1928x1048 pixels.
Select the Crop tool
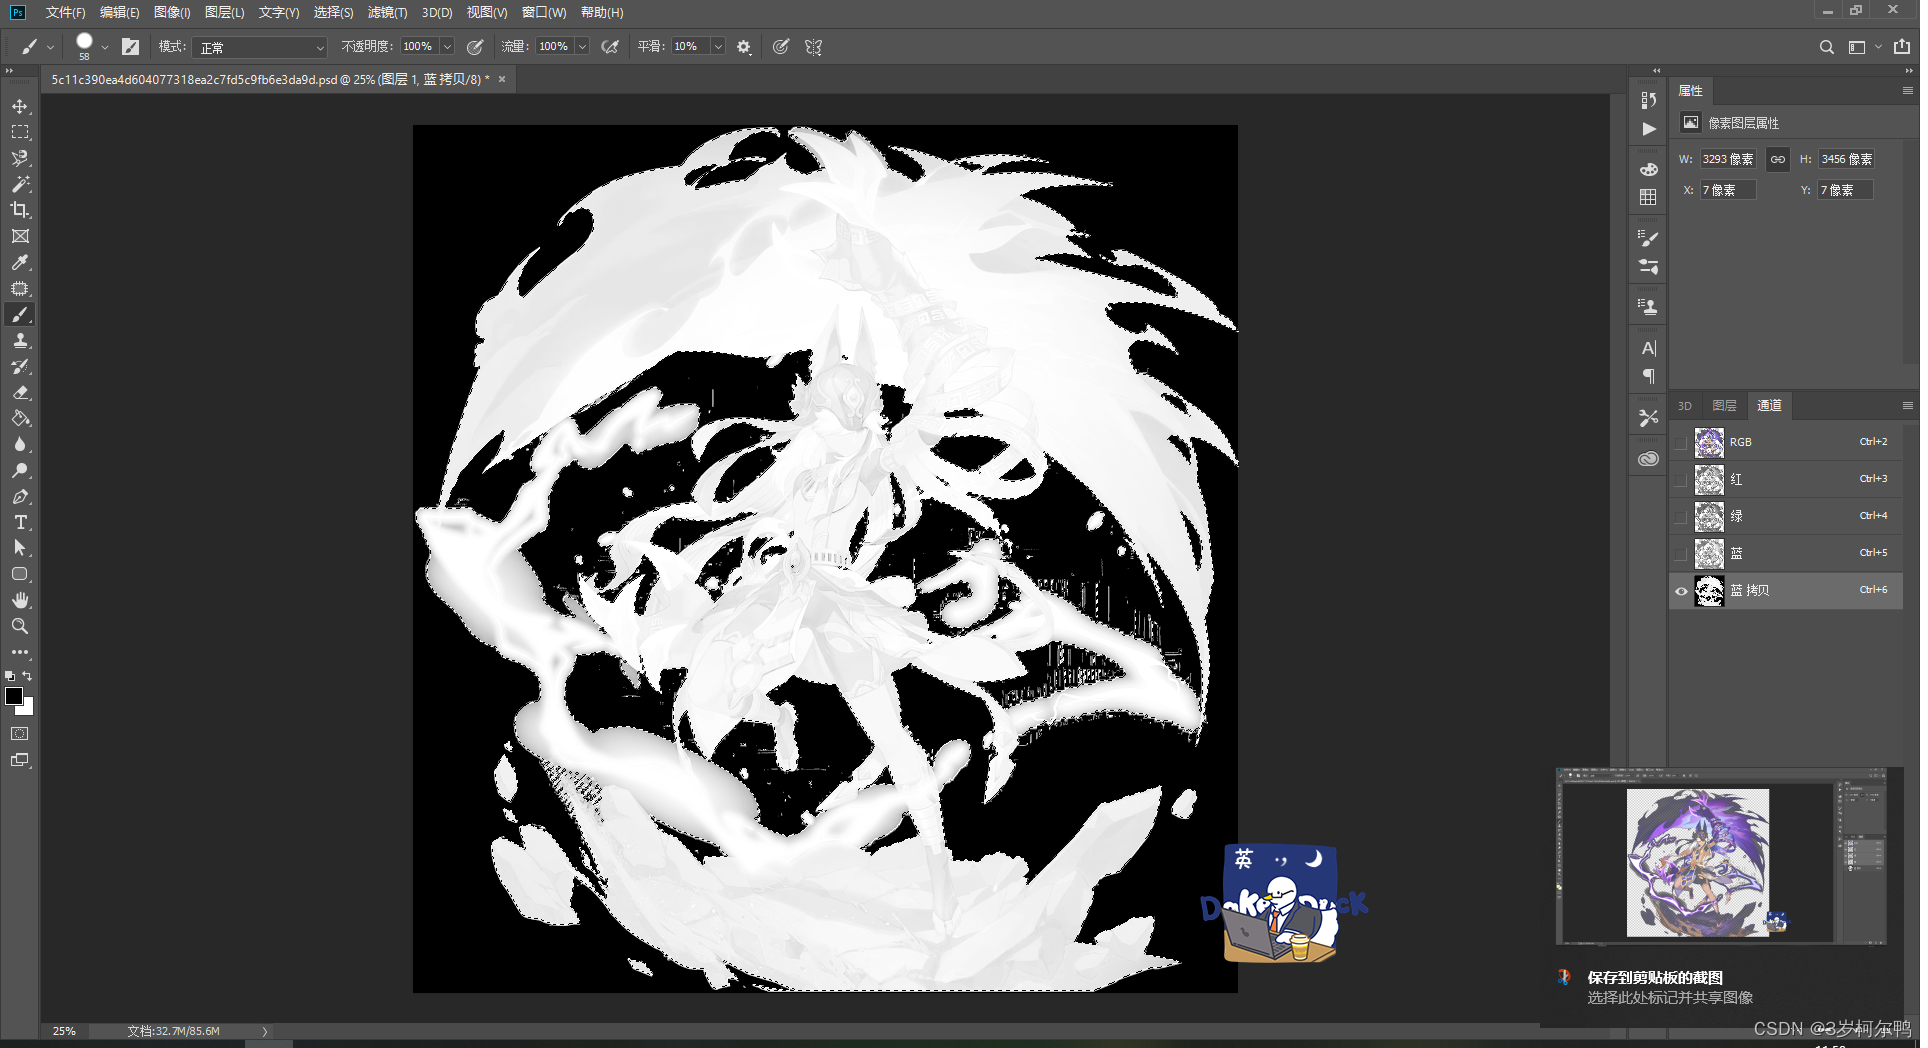tap(20, 210)
